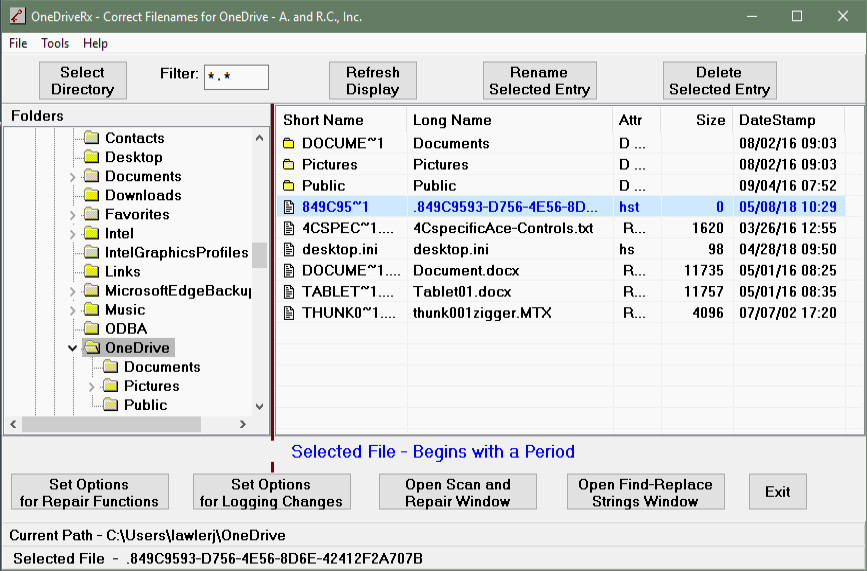This screenshot has width=867, height=571.
Task: Click Delete Selected Entry button
Action: [719, 81]
